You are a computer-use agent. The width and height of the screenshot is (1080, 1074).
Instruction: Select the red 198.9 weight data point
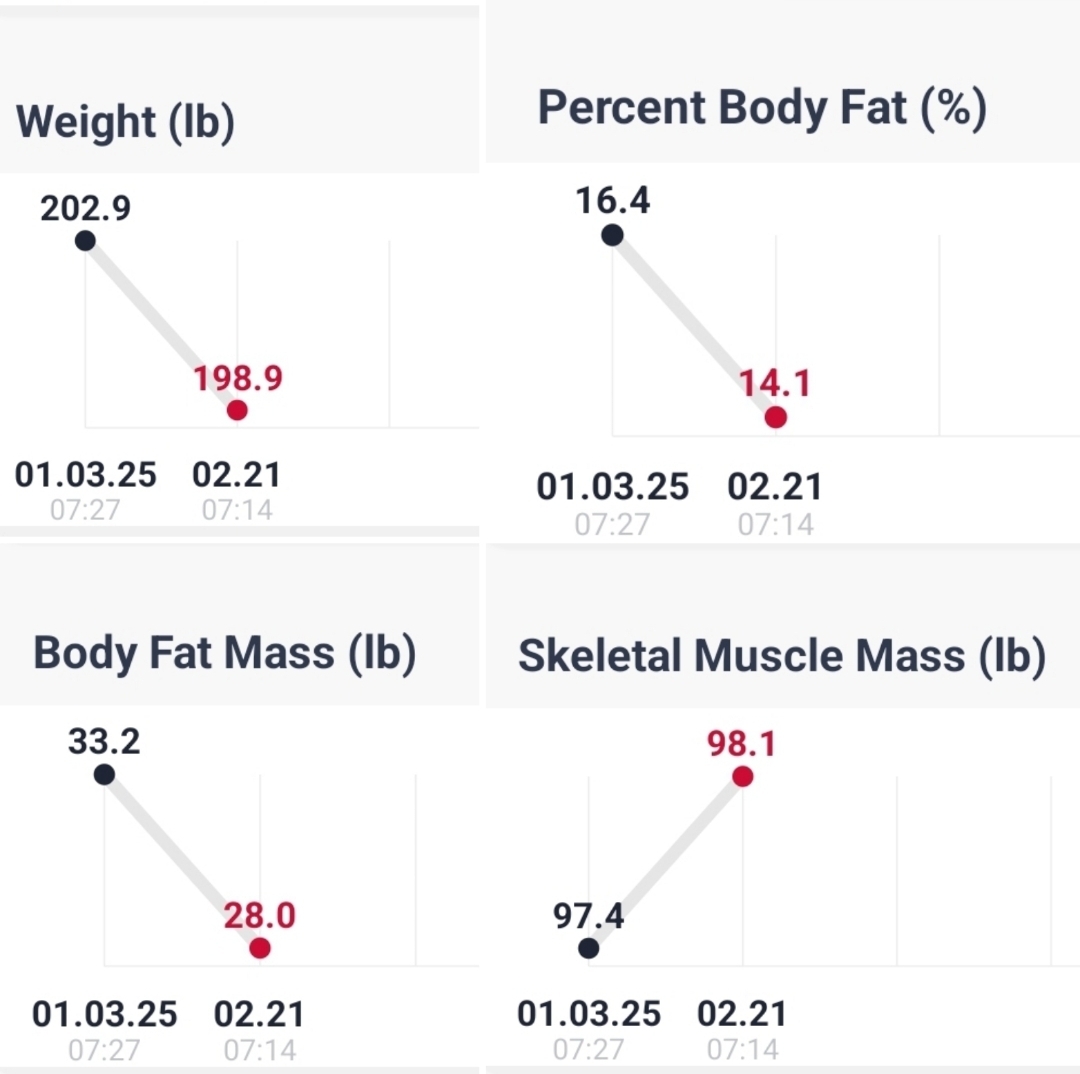coord(237,410)
